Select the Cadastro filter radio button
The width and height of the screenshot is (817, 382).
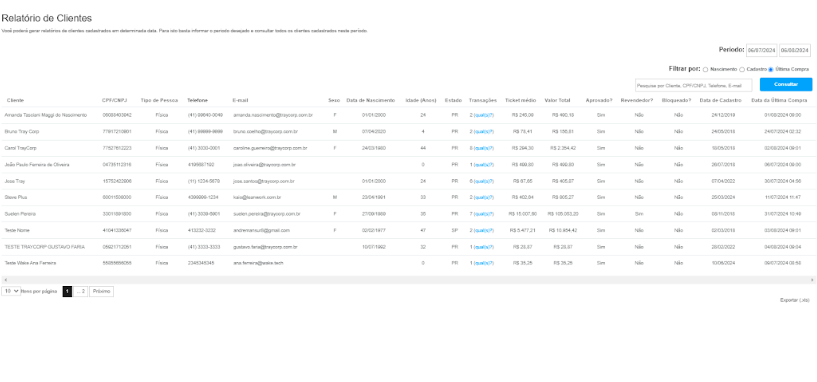click(742, 69)
